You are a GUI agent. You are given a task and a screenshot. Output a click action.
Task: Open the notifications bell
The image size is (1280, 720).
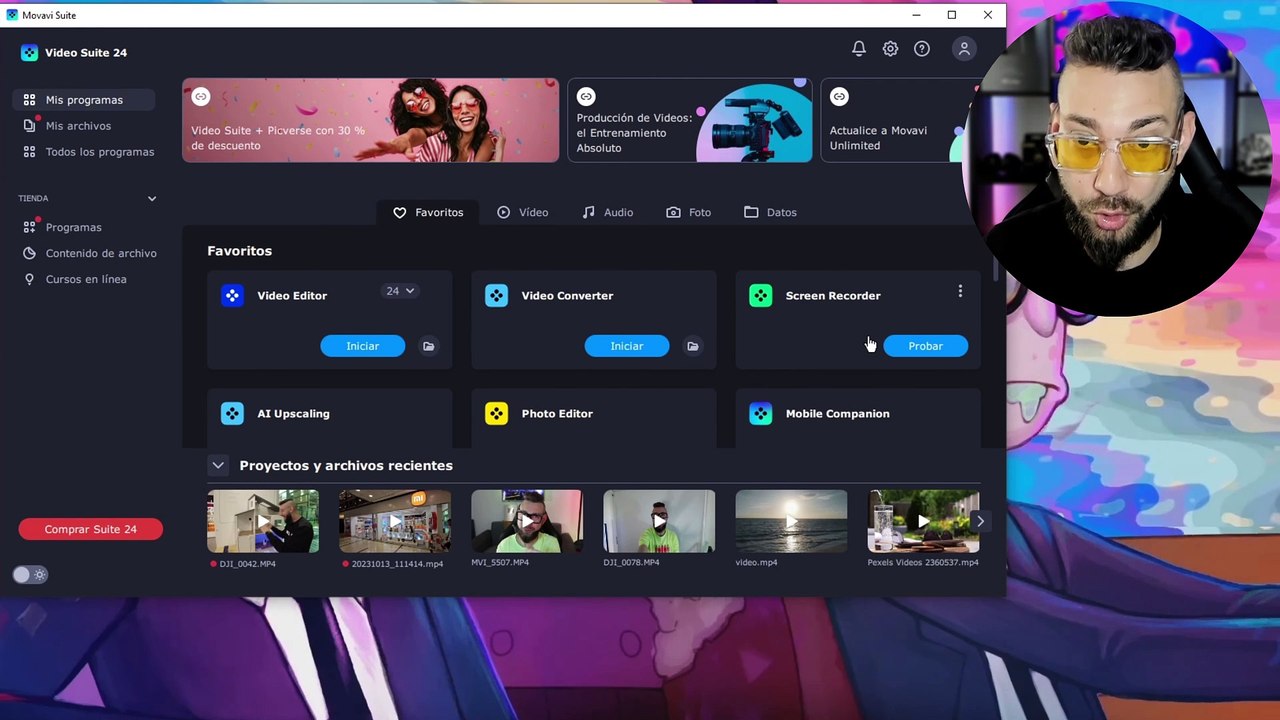(859, 49)
